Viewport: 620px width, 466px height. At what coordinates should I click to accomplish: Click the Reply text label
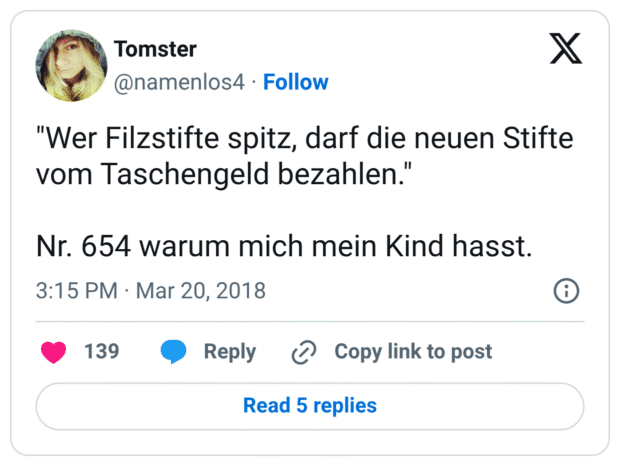(x=229, y=352)
